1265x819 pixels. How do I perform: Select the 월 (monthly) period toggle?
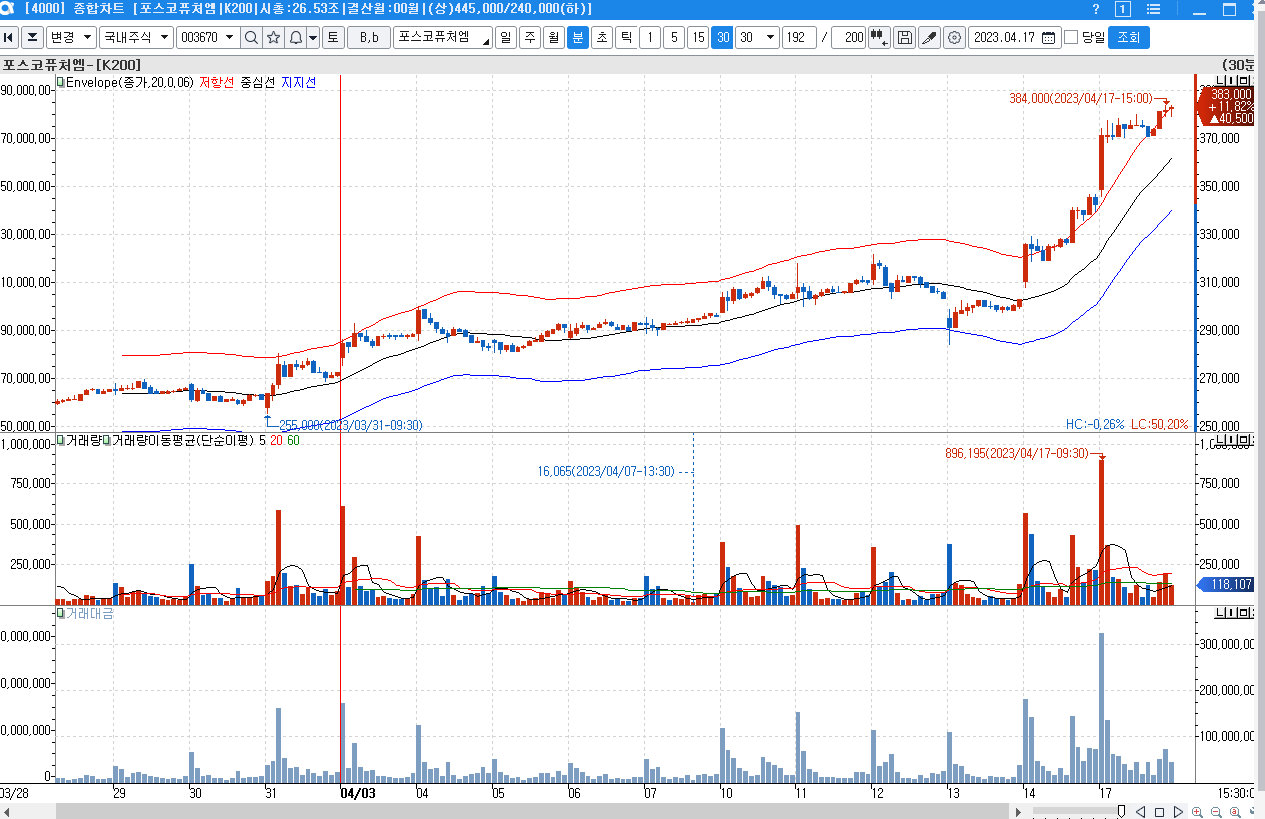click(x=553, y=38)
